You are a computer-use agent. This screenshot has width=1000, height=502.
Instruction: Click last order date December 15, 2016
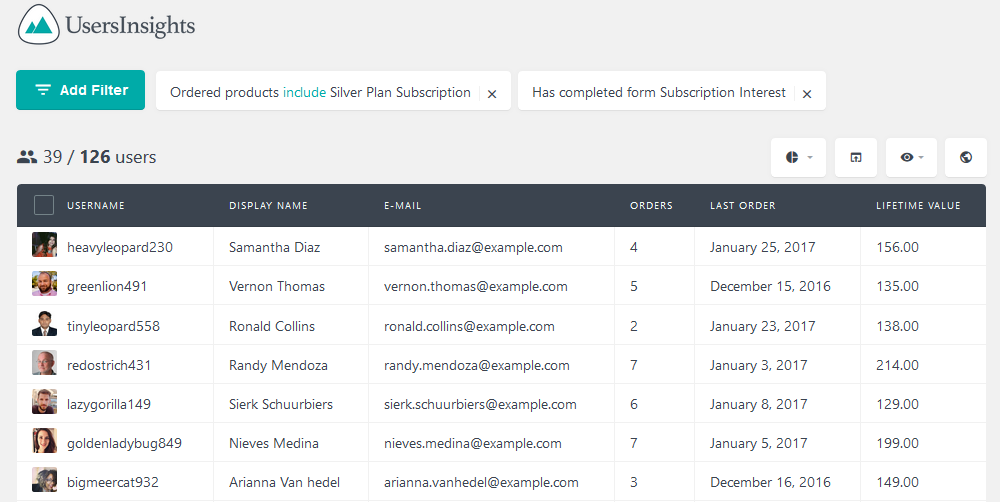coord(770,286)
